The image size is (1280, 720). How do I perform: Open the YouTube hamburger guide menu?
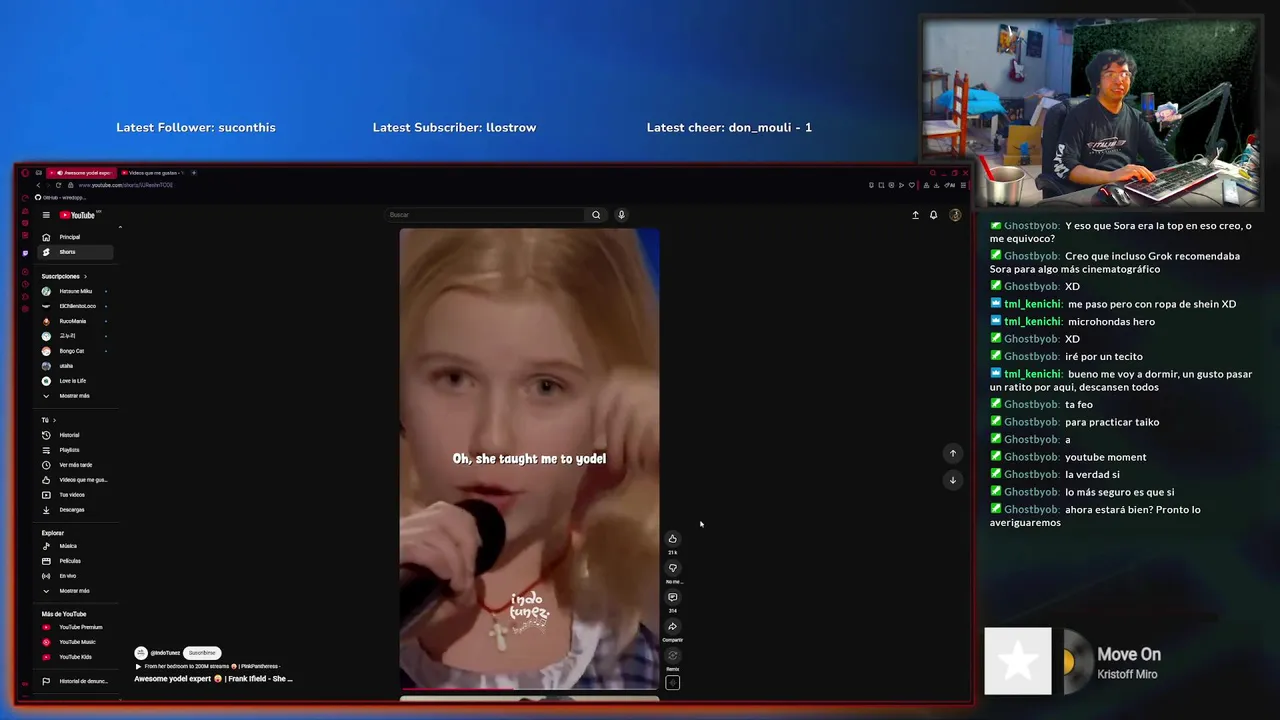coord(46,215)
